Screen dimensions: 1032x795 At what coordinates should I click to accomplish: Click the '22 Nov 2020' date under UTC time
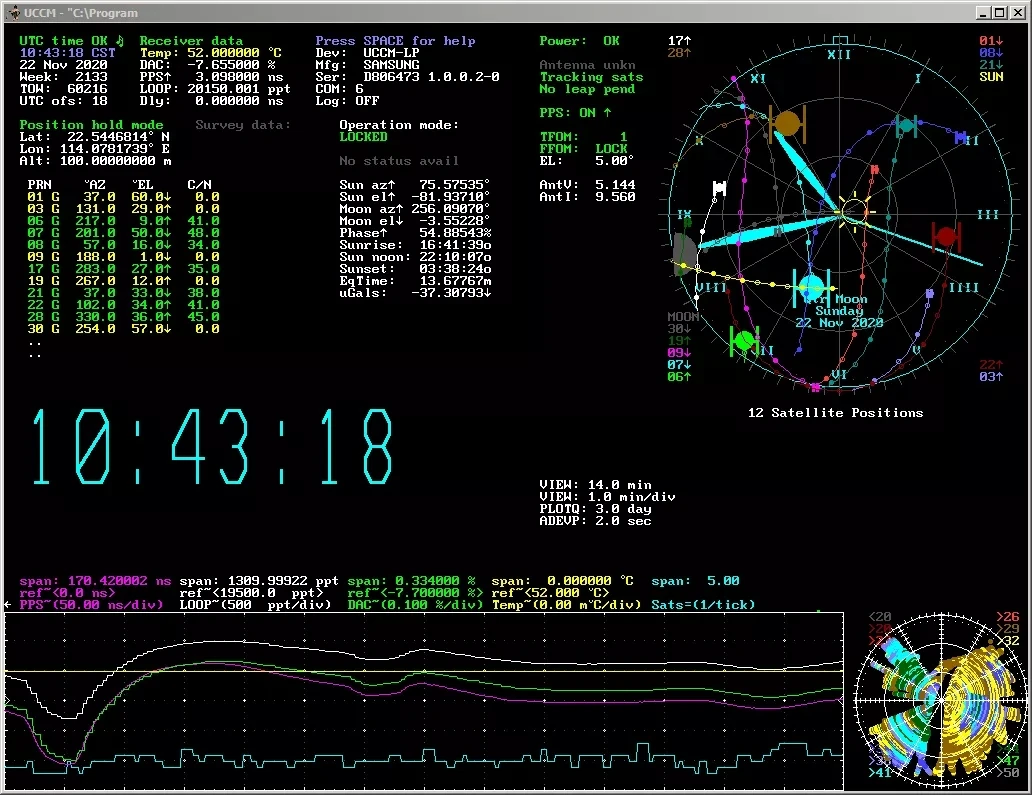[63, 64]
